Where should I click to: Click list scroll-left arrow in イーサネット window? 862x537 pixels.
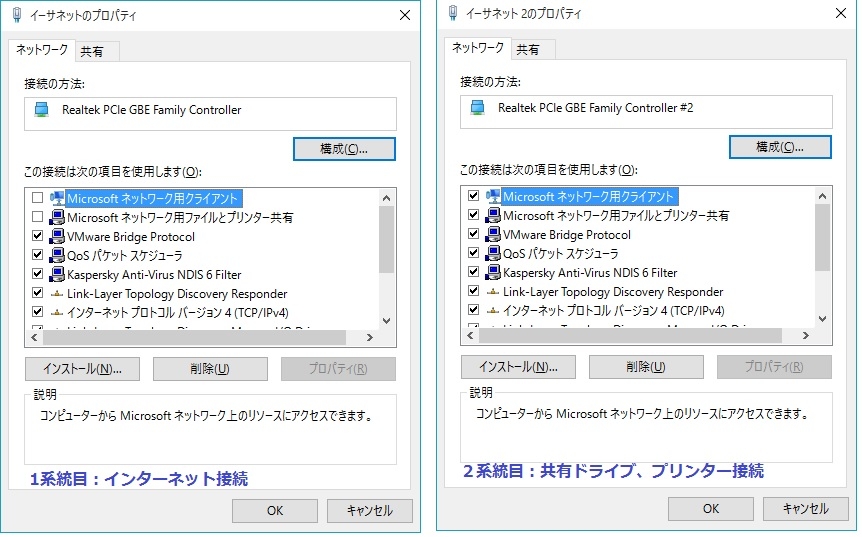tap(35, 337)
